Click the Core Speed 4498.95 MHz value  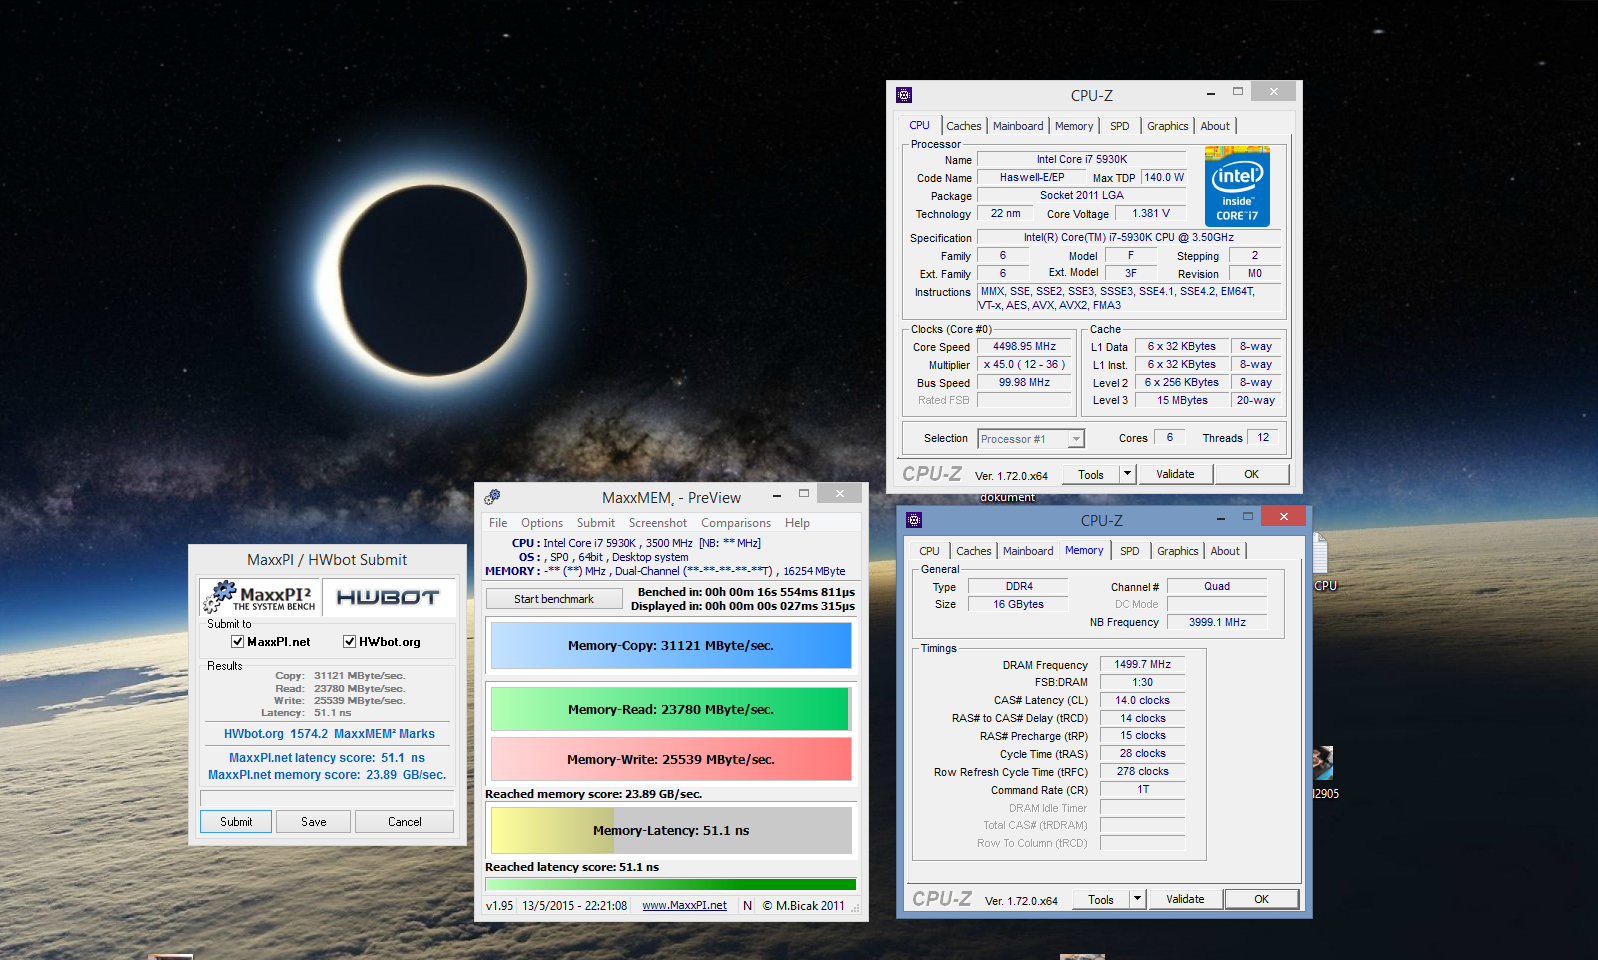[x=1025, y=347]
